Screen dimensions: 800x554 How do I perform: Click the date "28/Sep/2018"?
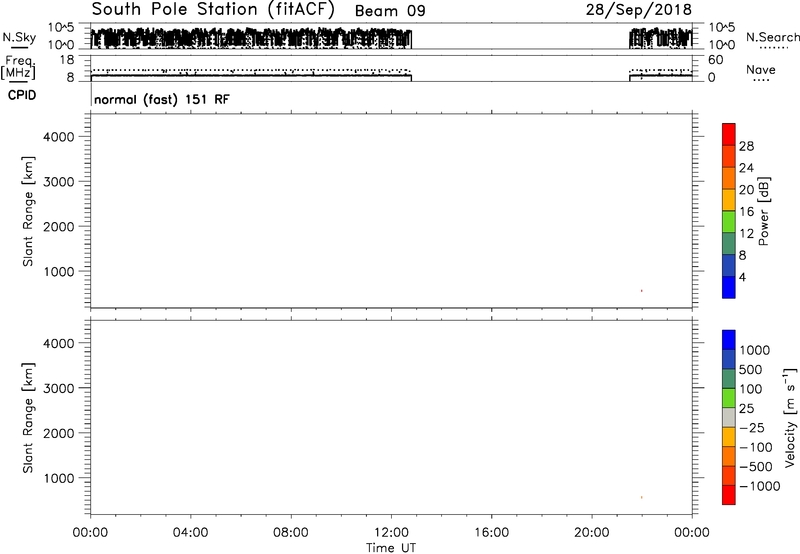[638, 10]
